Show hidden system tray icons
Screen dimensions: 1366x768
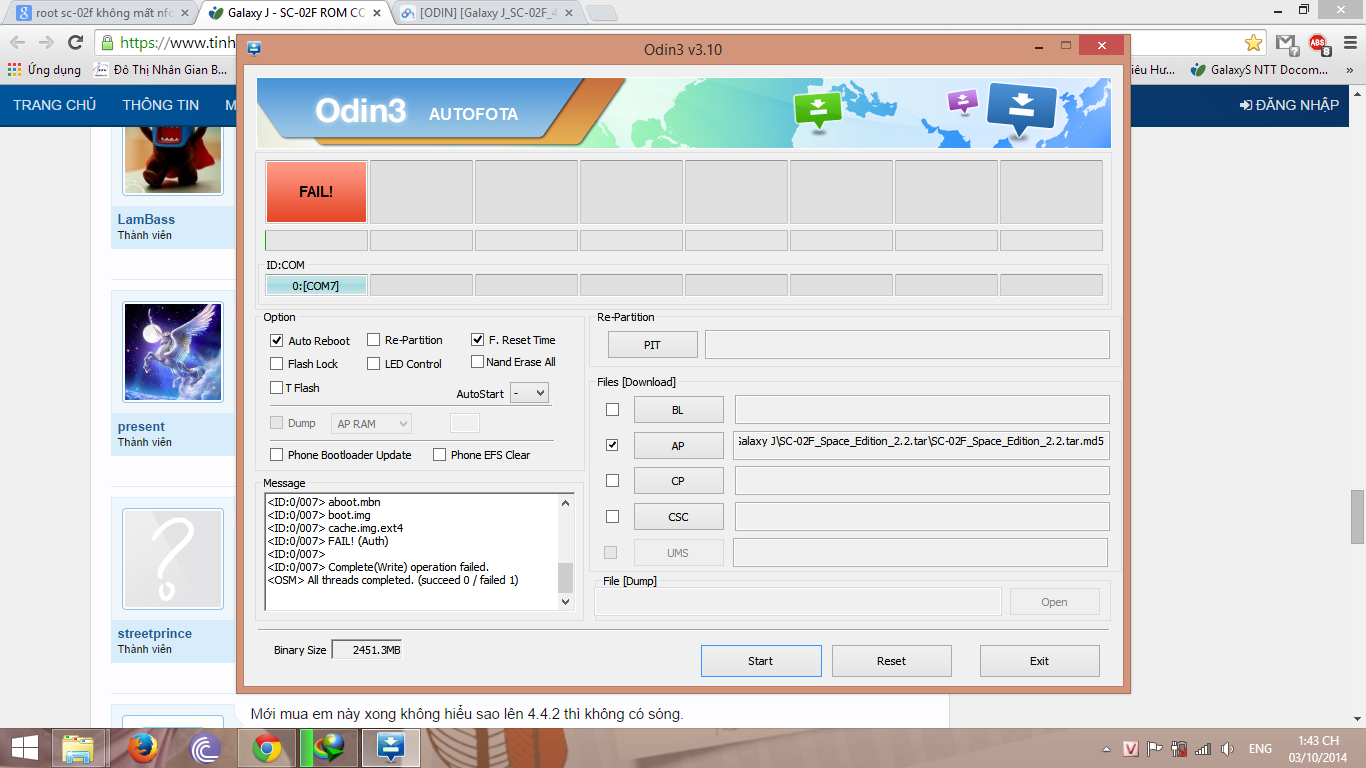click(x=1107, y=749)
